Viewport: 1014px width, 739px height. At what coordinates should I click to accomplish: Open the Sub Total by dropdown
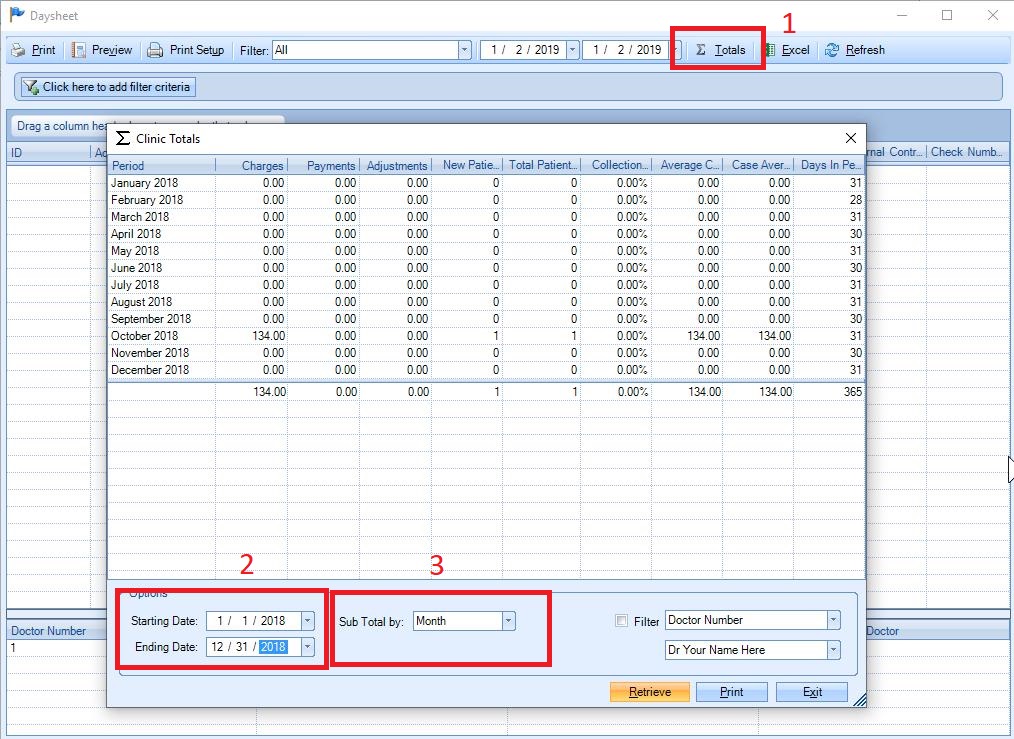coord(507,620)
